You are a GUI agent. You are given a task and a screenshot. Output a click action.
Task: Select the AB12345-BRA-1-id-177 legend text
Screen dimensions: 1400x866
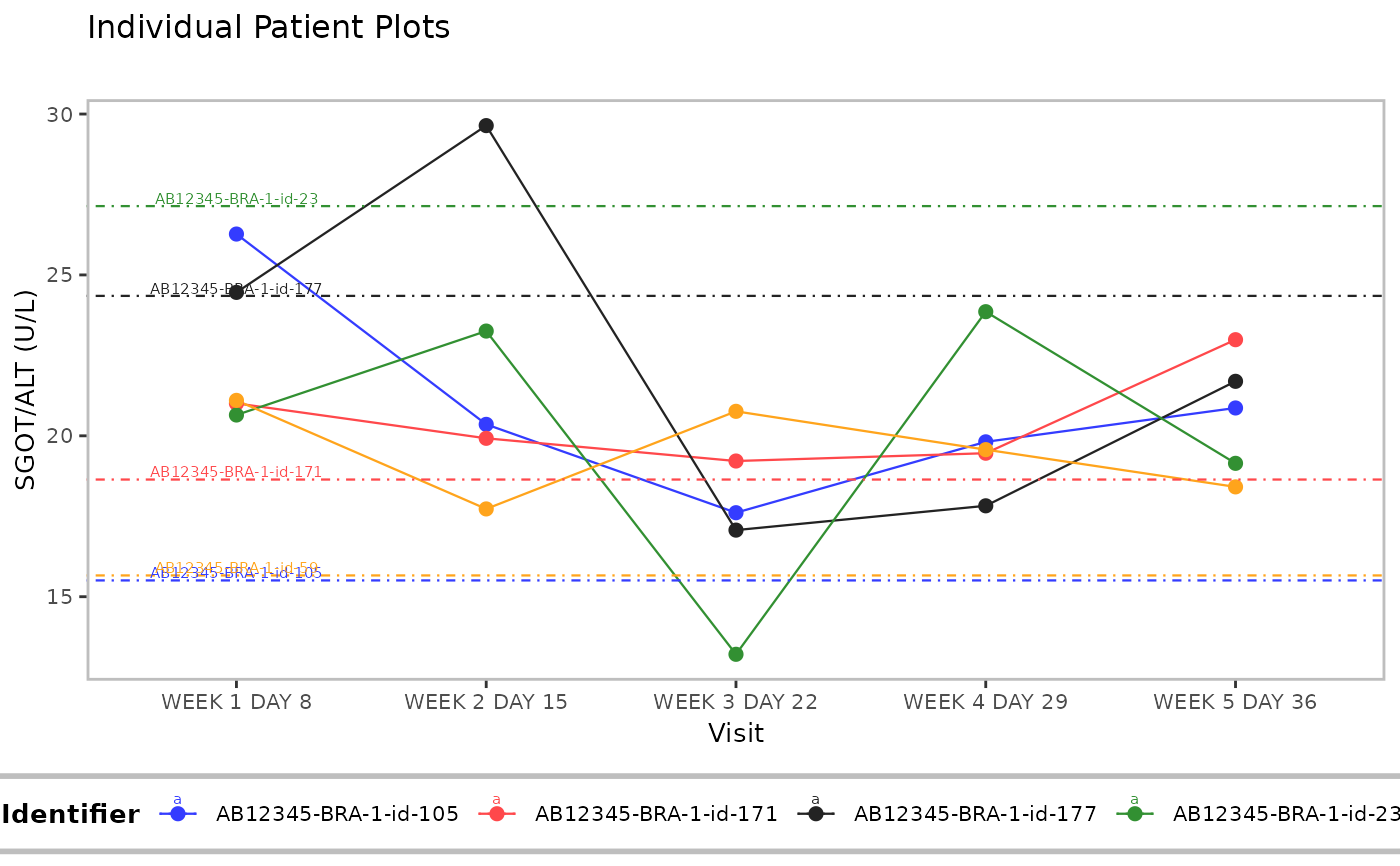pyautogui.click(x=975, y=814)
